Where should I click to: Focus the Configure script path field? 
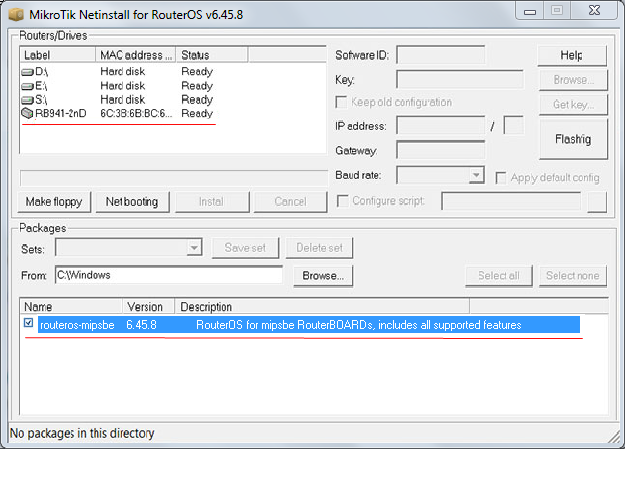click(511, 201)
